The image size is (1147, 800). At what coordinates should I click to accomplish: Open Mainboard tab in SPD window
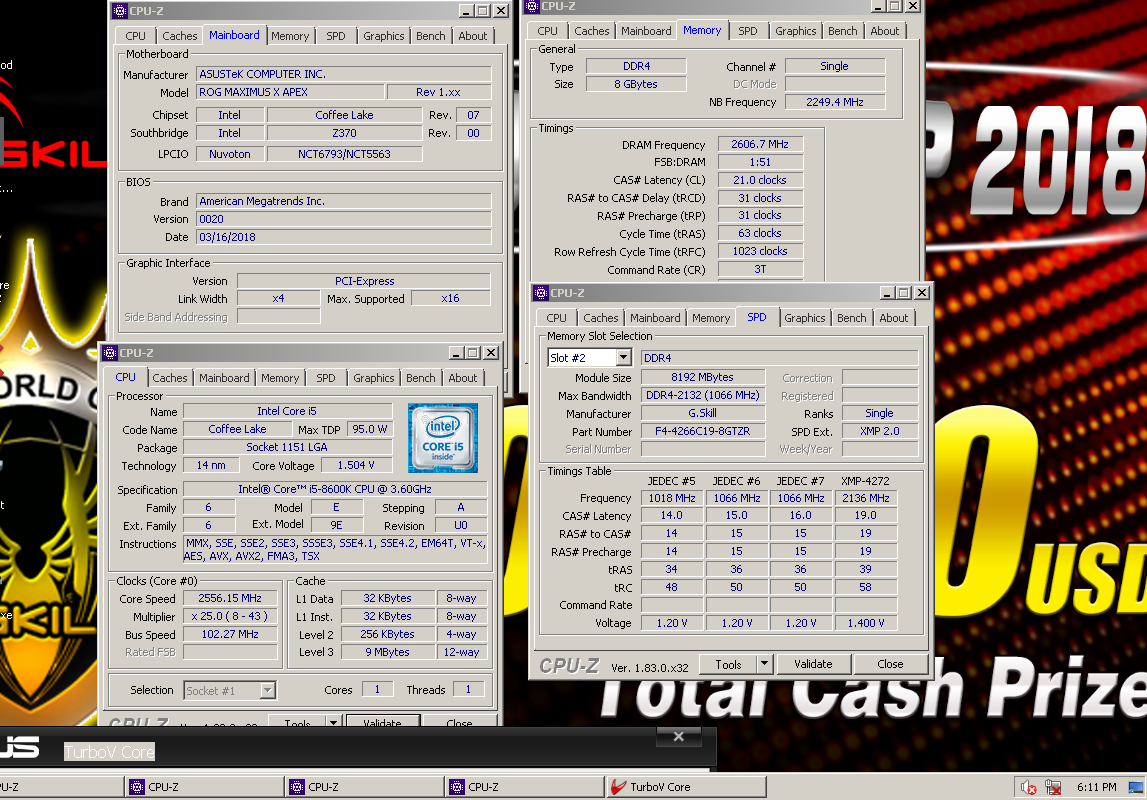pyautogui.click(x=655, y=318)
